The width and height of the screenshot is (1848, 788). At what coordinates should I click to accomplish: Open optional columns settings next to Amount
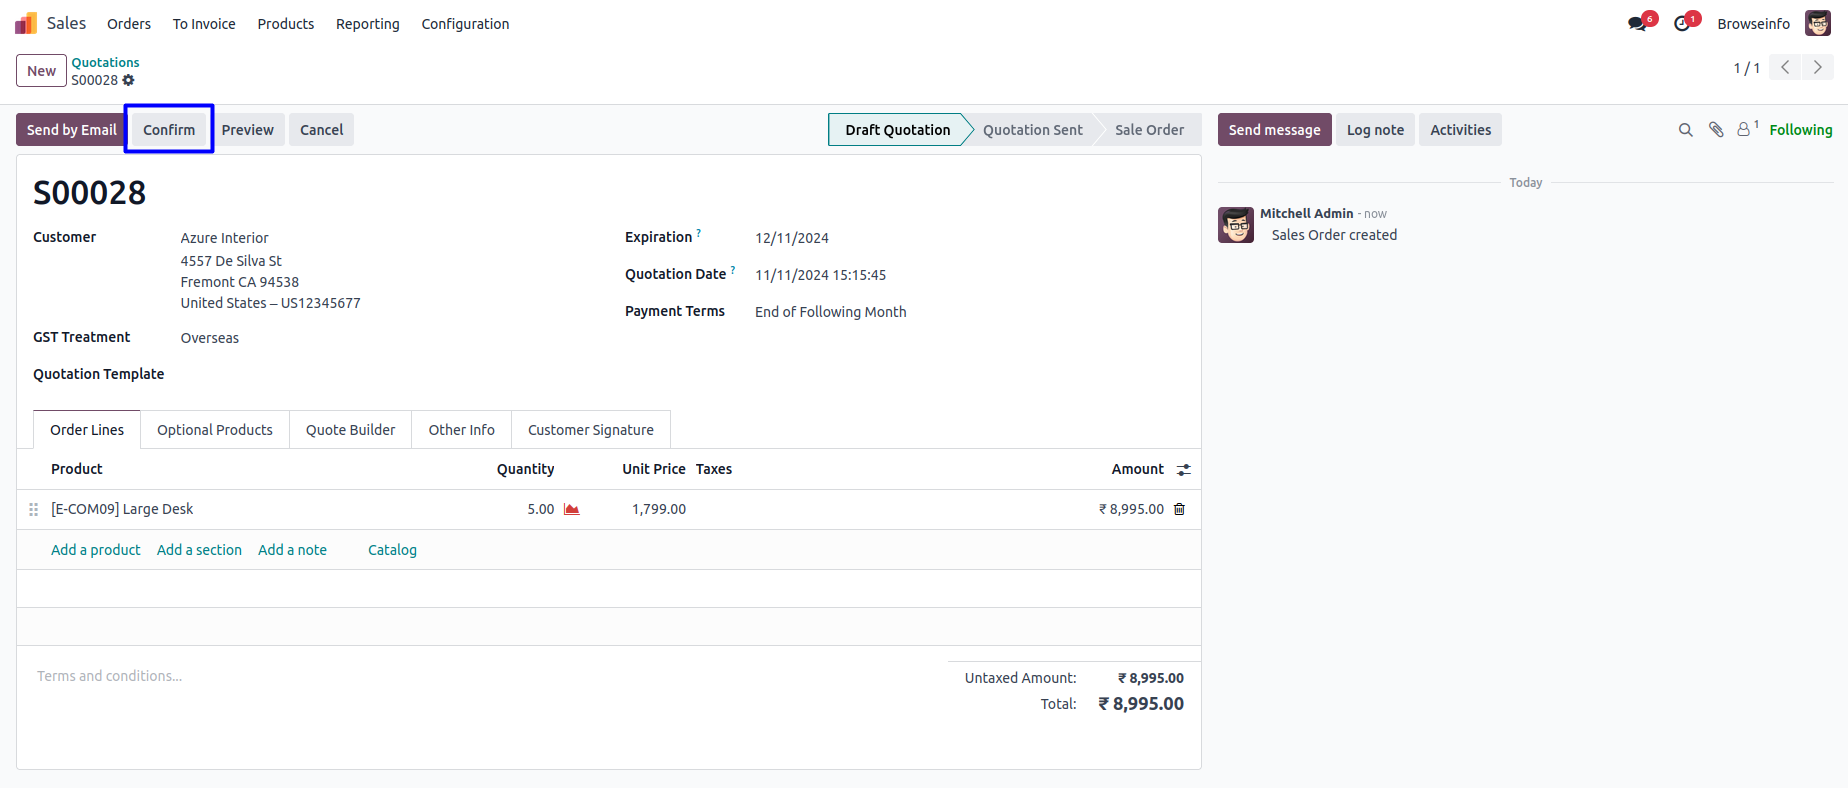[1184, 470]
